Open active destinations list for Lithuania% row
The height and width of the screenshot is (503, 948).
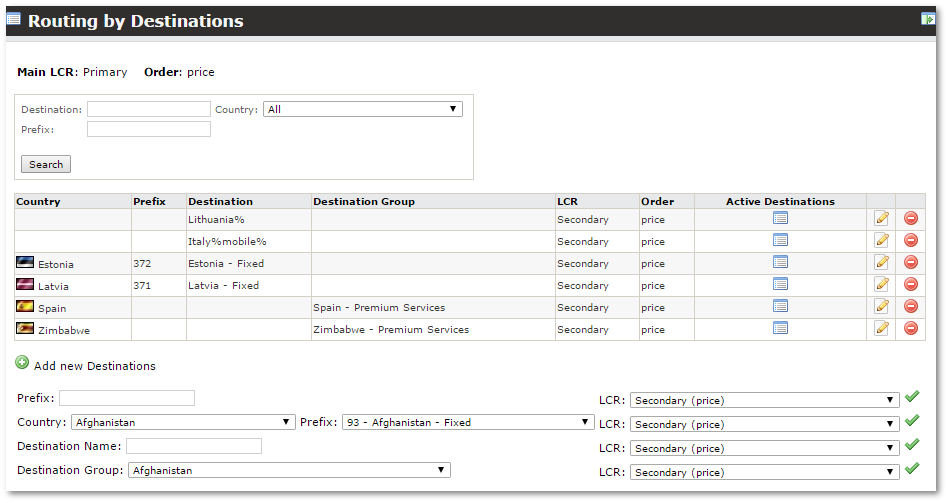pos(780,218)
